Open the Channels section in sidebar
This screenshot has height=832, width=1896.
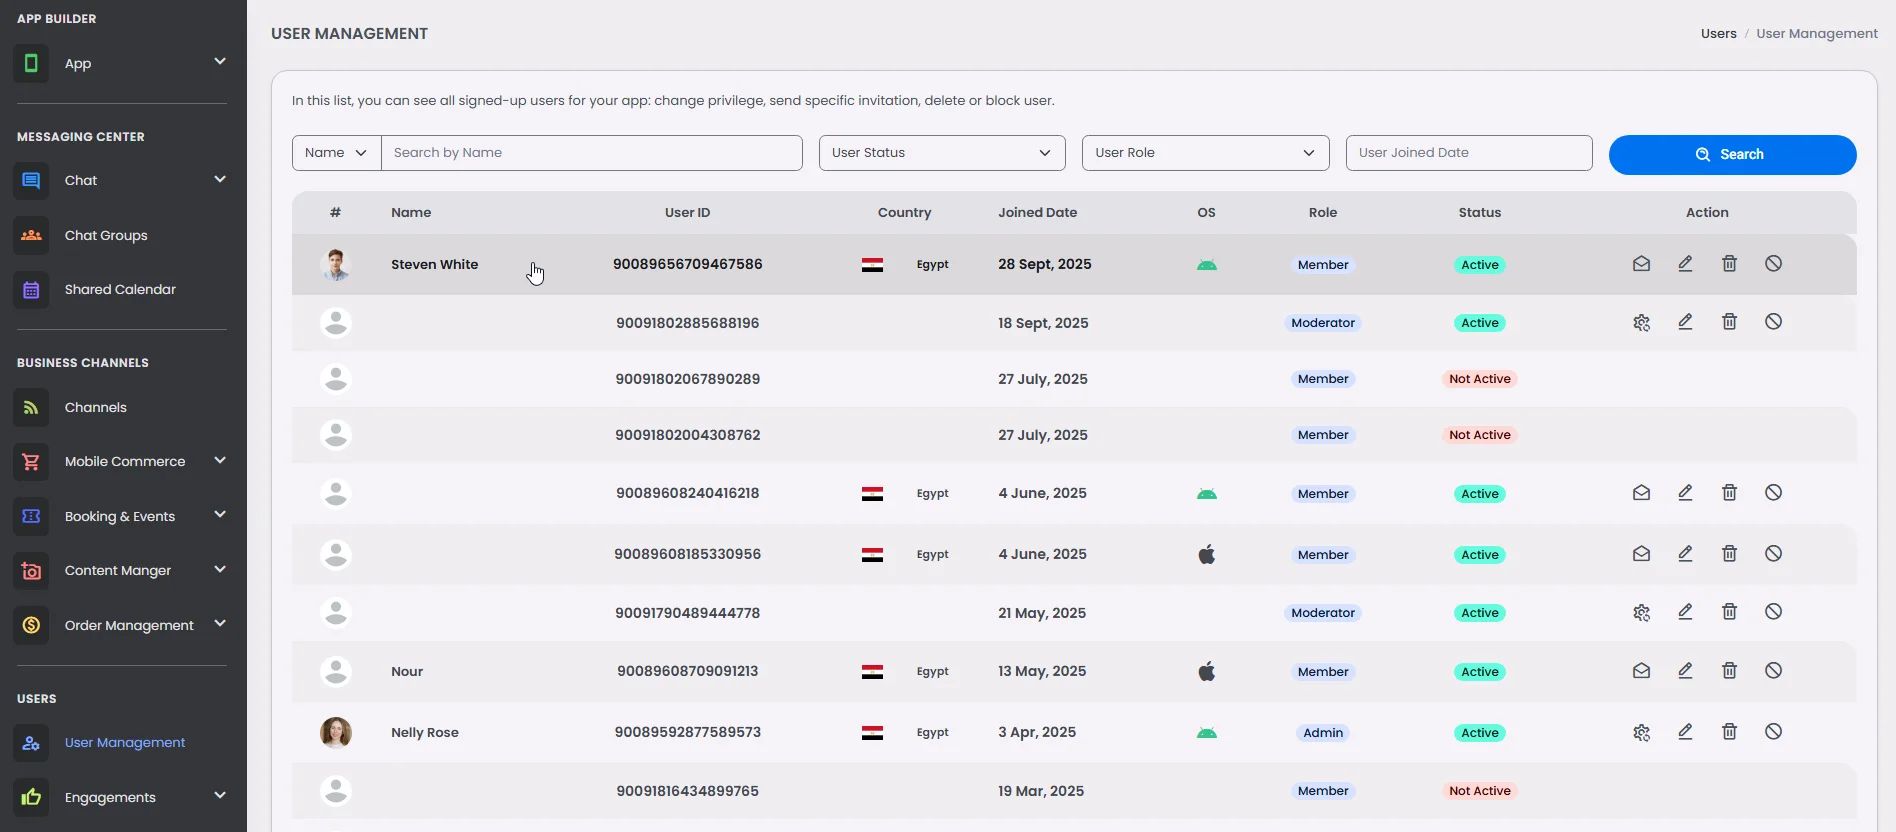tap(95, 408)
